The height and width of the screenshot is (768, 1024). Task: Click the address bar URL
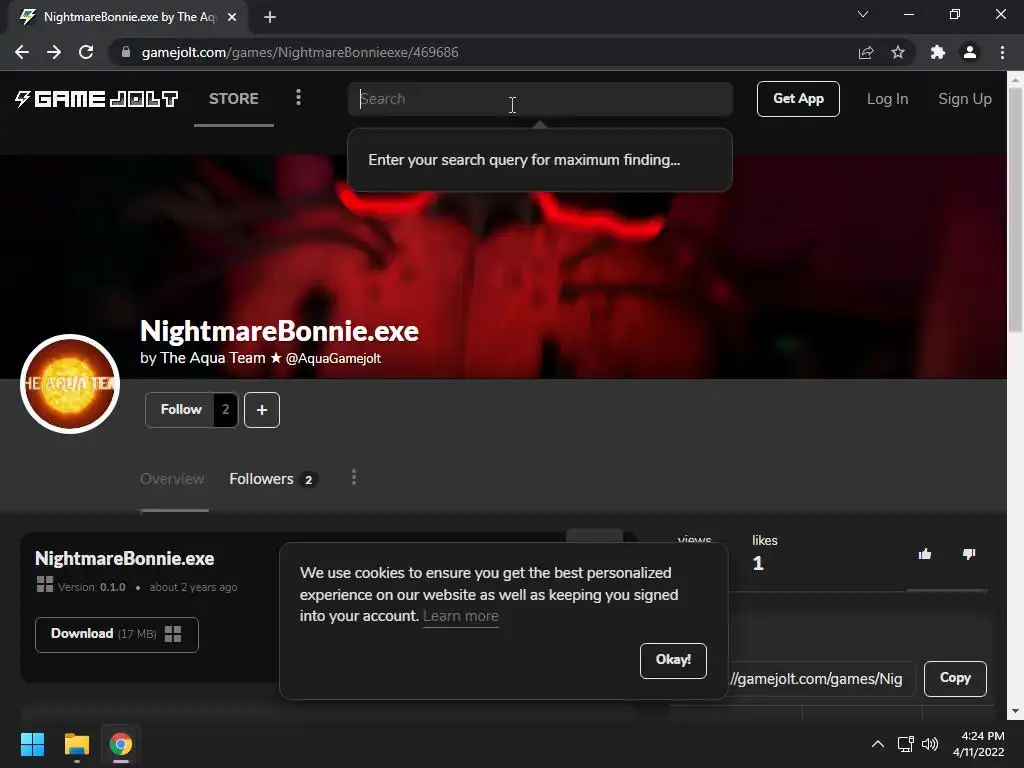(x=300, y=52)
